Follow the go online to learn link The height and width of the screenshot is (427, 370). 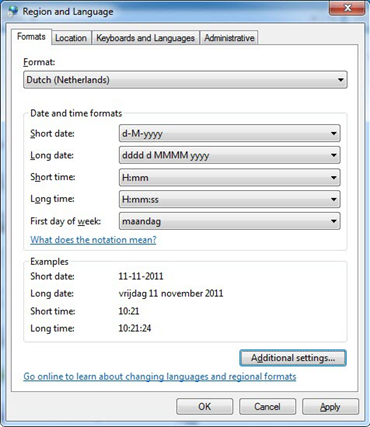[x=160, y=377]
